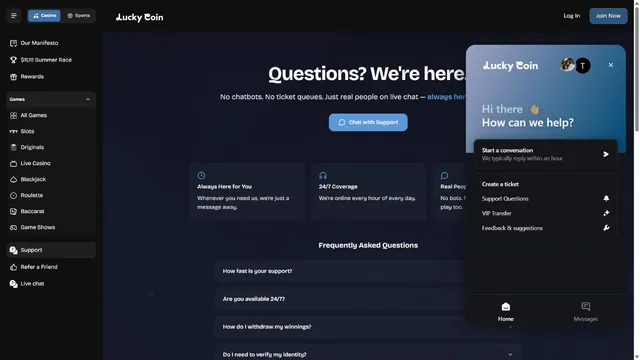Viewport: 640px width, 360px height.
Task: Open Support Questions ticket
Action: pos(545,199)
